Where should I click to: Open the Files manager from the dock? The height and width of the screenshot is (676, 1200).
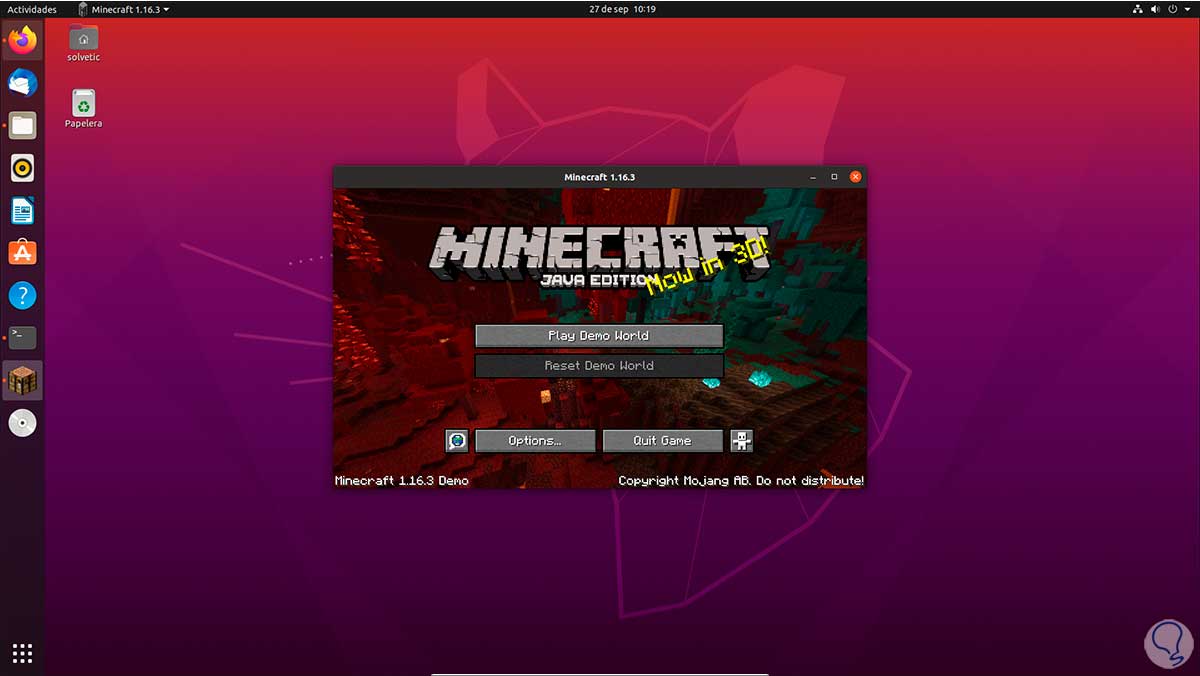click(x=22, y=125)
